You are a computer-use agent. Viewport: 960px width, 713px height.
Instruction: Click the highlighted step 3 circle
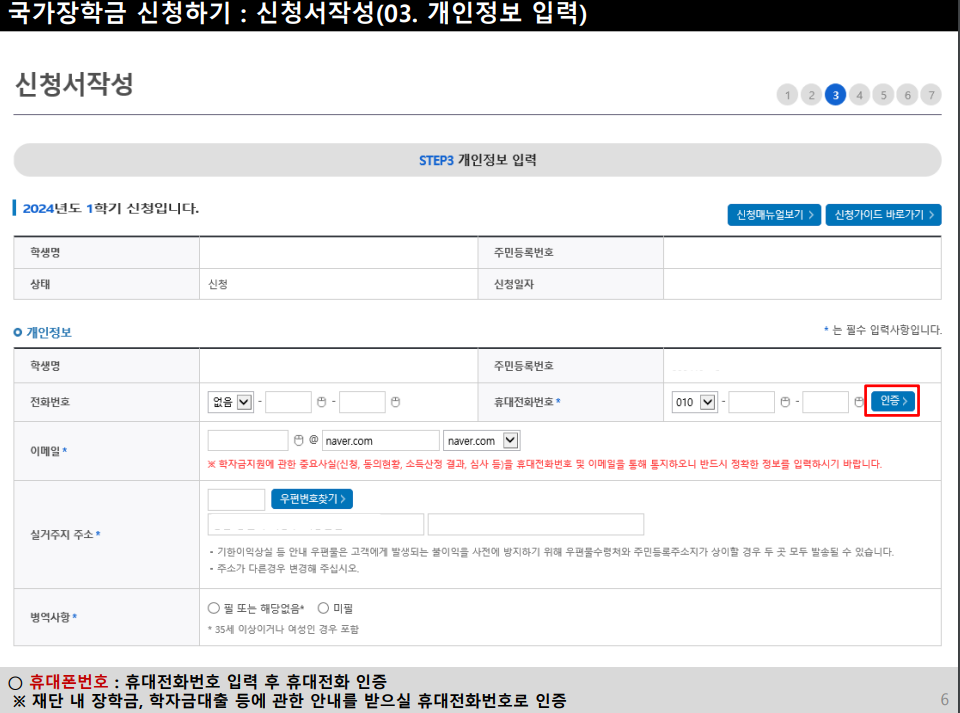click(x=835, y=95)
